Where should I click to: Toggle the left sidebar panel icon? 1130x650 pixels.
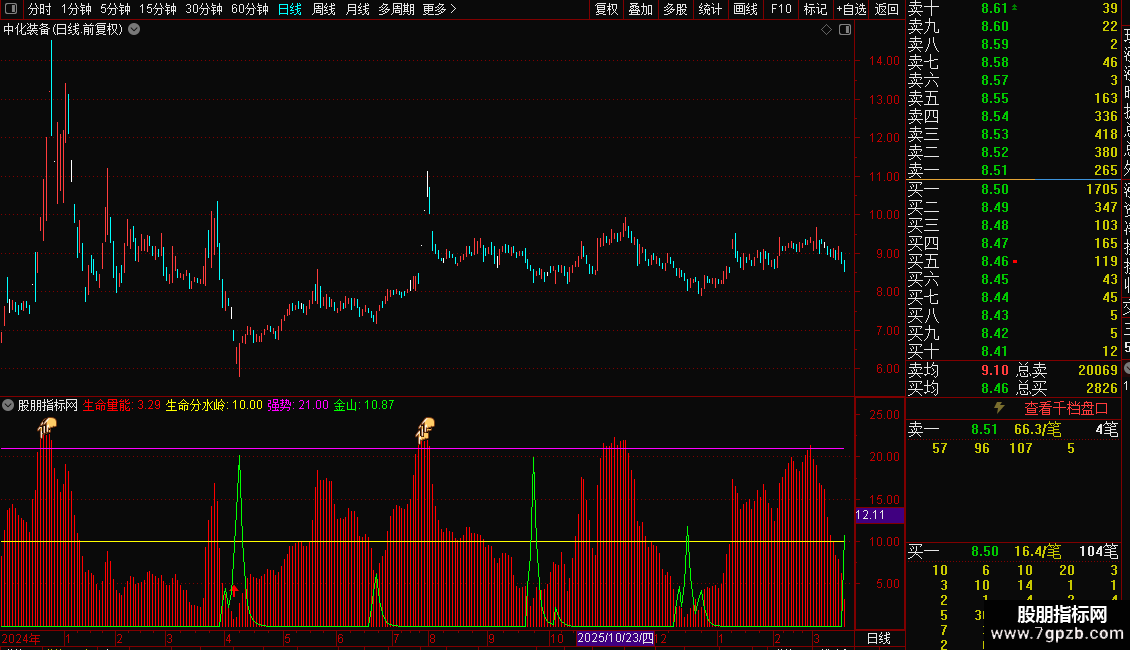click(11, 9)
